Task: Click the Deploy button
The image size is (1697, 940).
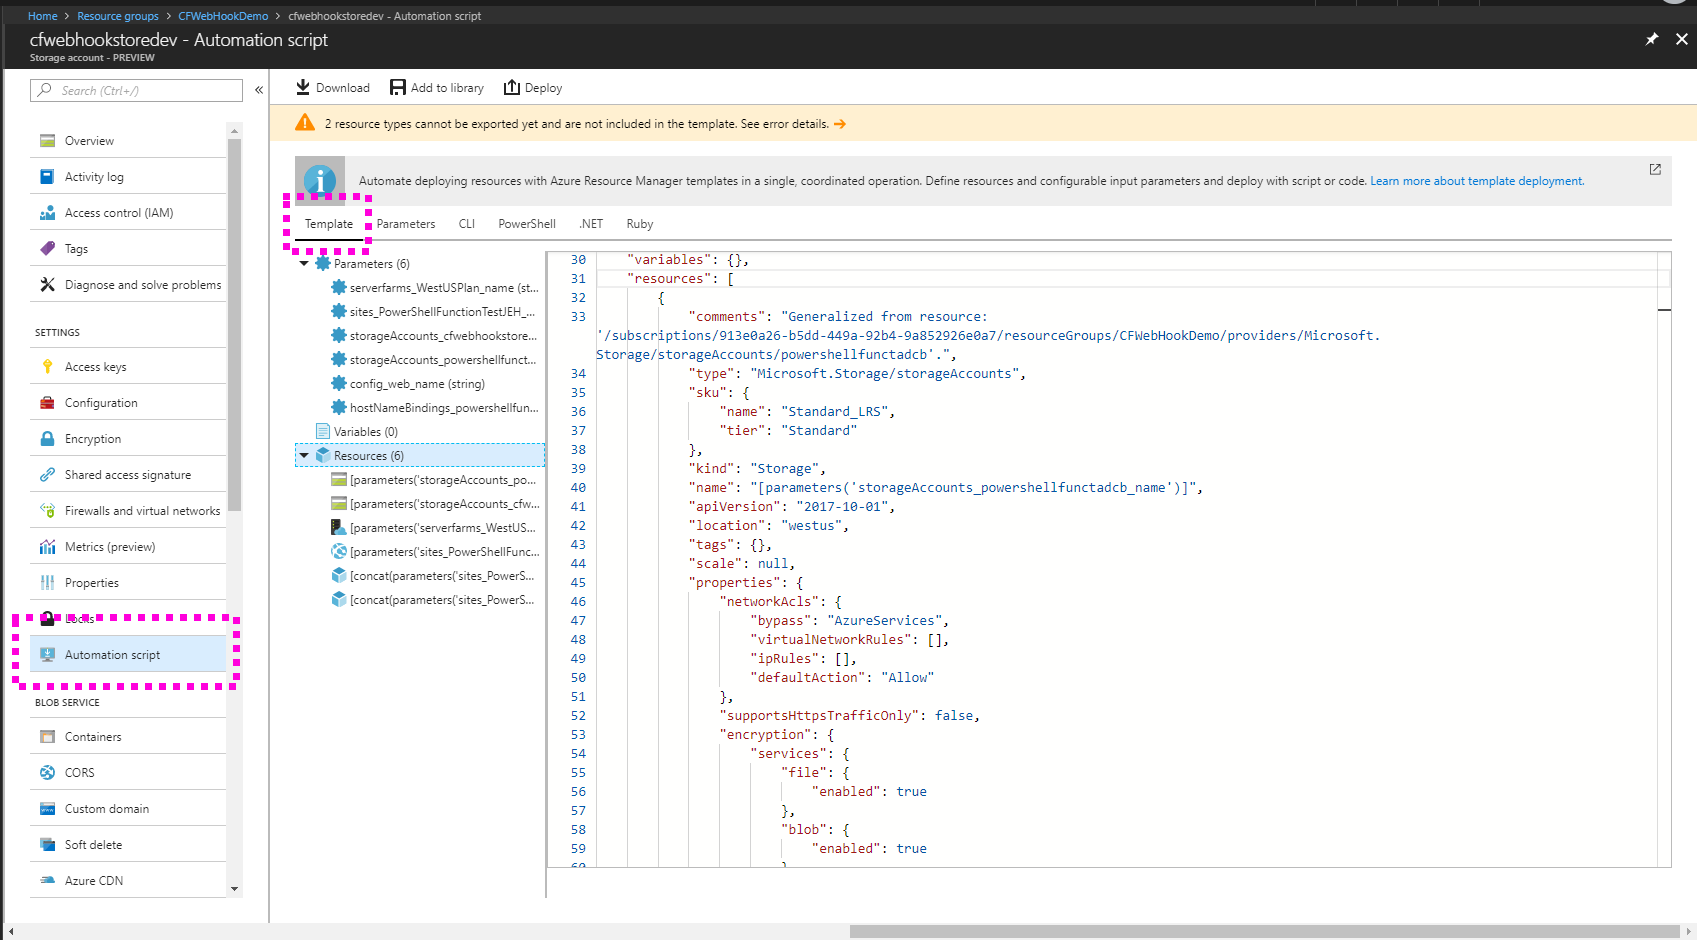Action: click(x=533, y=88)
